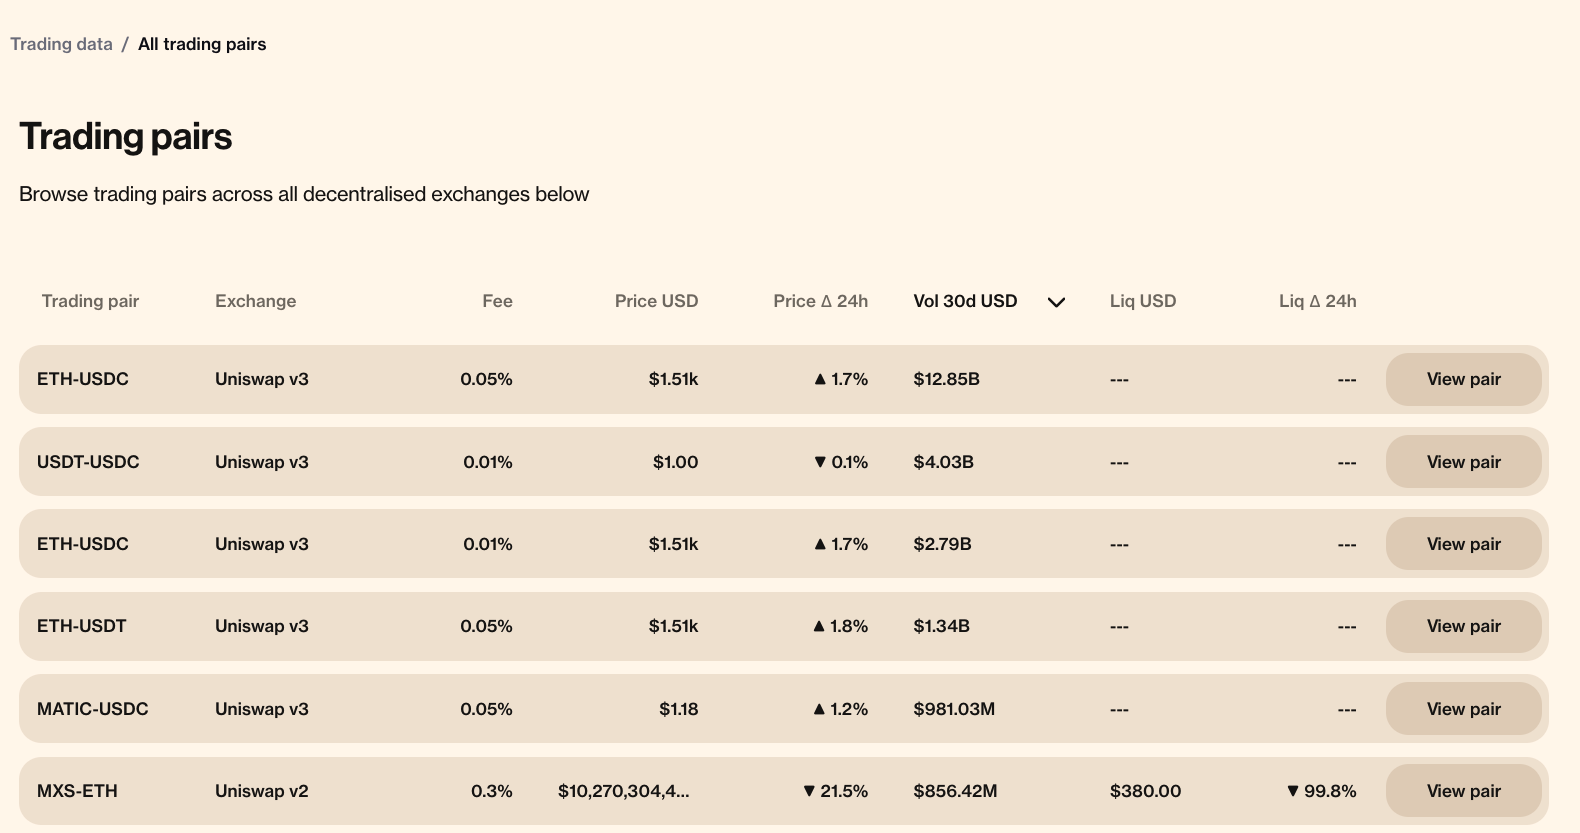The image size is (1580, 833).
Task: Sort the table by Price USD column
Action: click(657, 301)
